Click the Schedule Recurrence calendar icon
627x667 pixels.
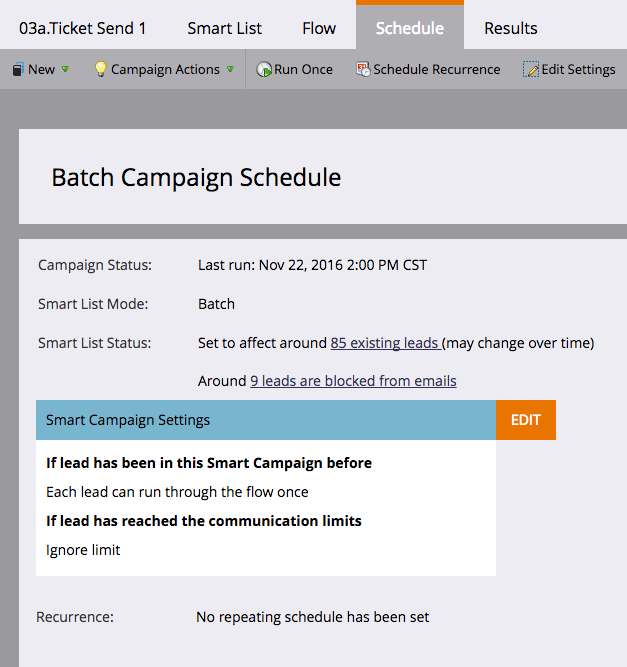click(363, 70)
